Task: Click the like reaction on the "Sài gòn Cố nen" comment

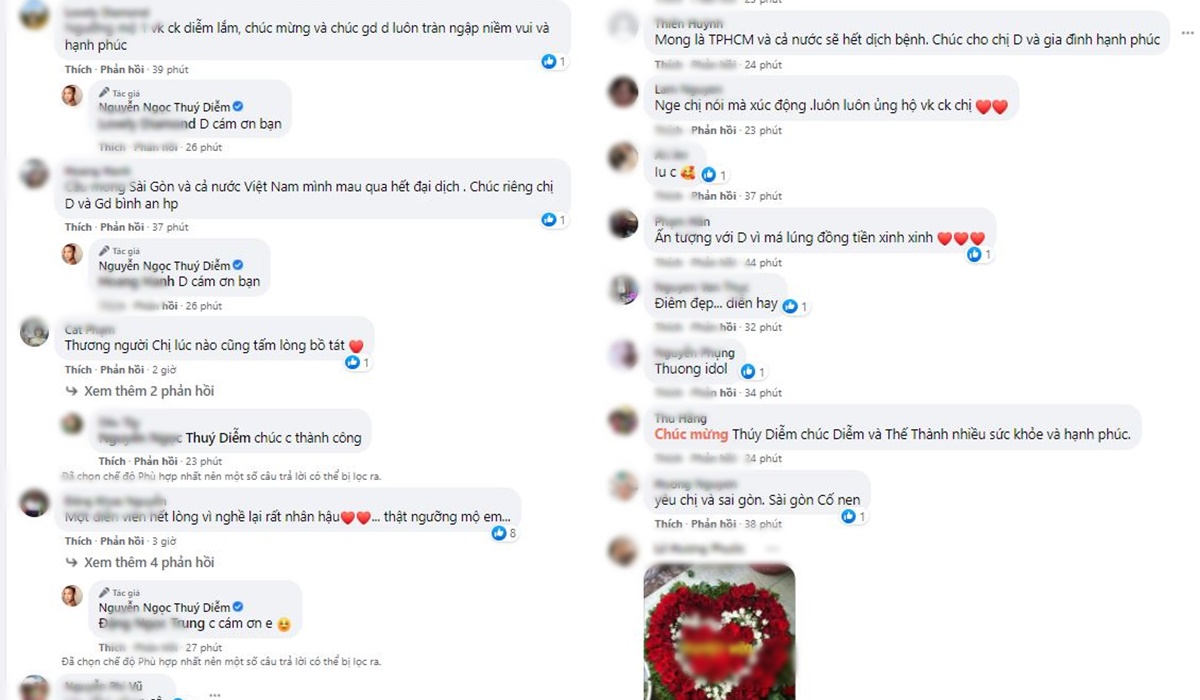Action: [848, 517]
